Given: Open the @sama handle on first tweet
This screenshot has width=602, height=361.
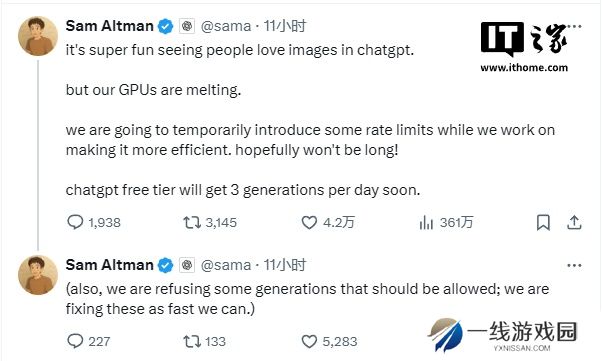Looking at the screenshot, I should 226,26.
